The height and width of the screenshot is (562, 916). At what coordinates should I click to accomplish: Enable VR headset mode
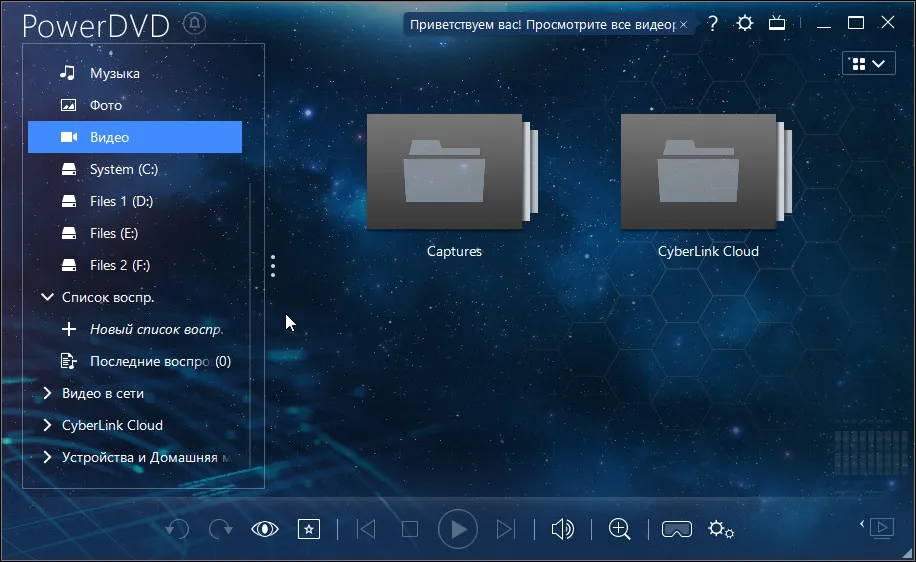pos(676,529)
